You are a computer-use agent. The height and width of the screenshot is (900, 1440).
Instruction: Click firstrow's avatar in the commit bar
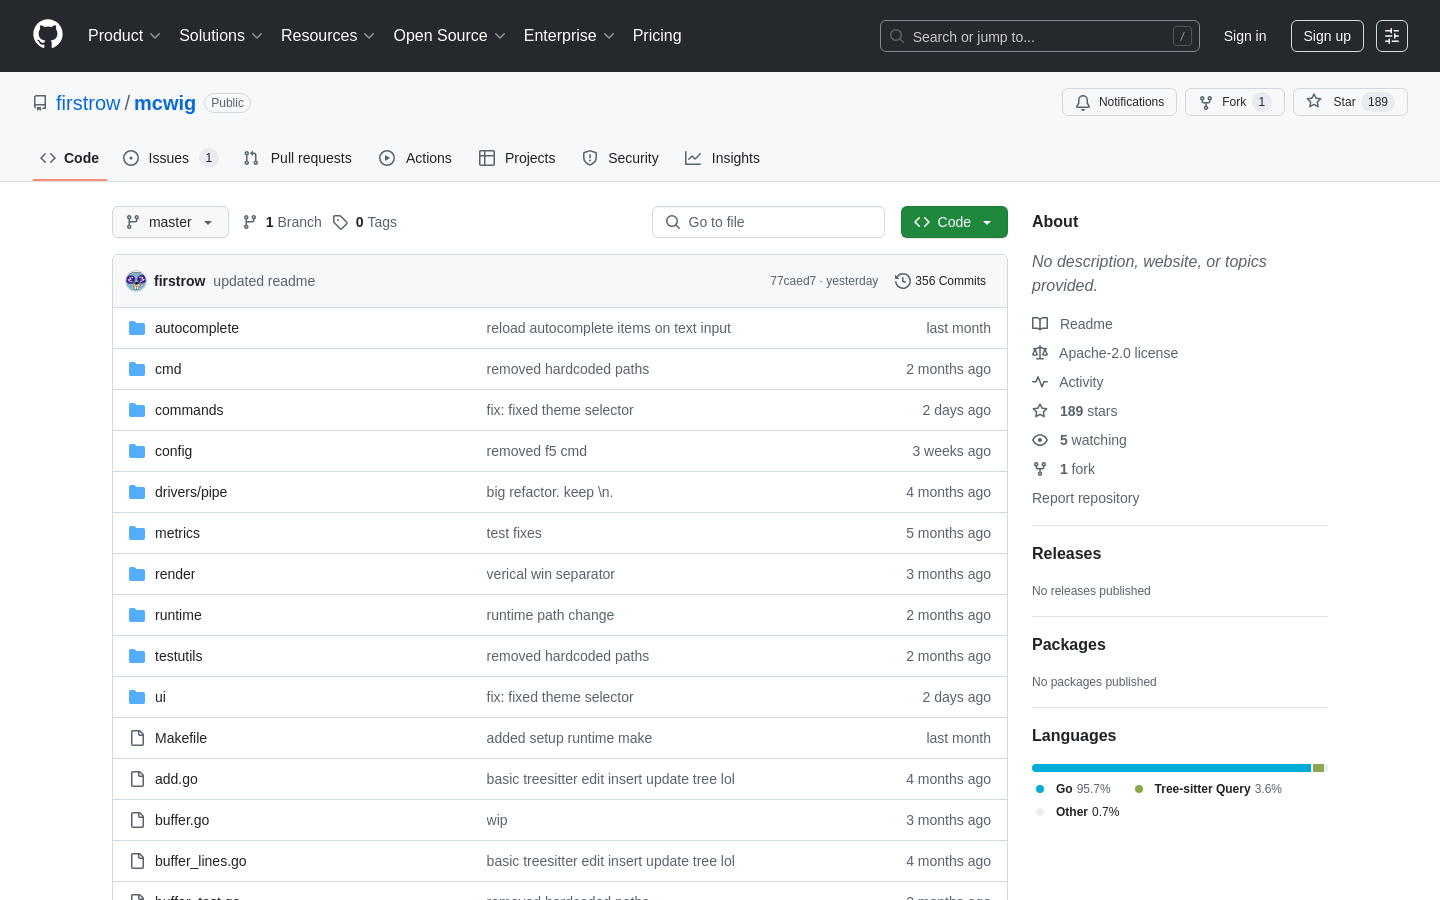point(136,281)
